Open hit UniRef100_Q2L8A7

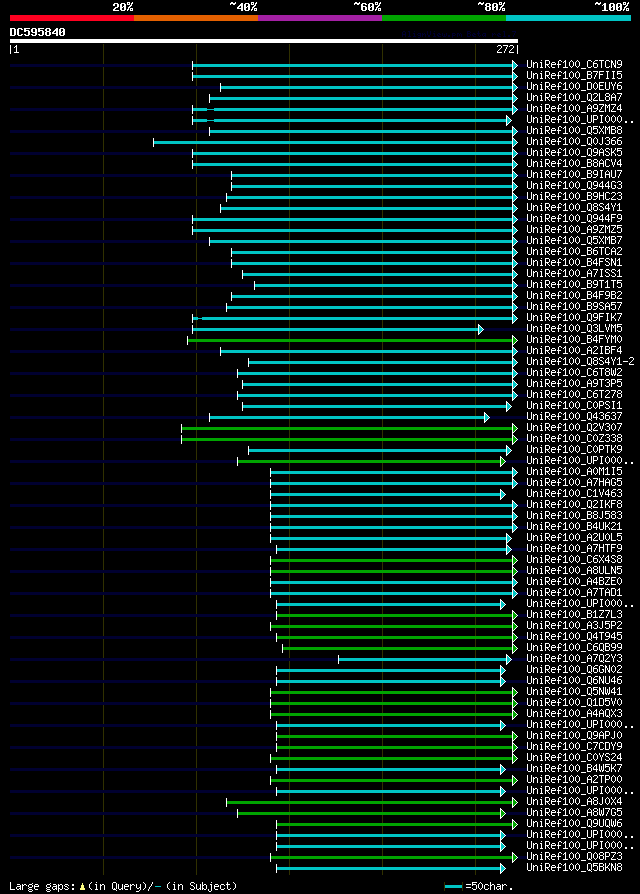point(574,97)
